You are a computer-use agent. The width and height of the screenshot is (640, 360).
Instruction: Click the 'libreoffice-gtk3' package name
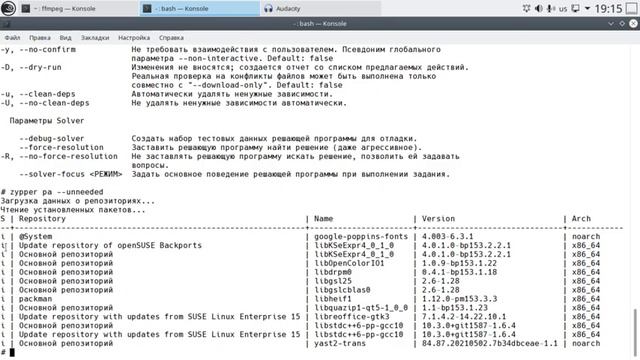point(351,317)
